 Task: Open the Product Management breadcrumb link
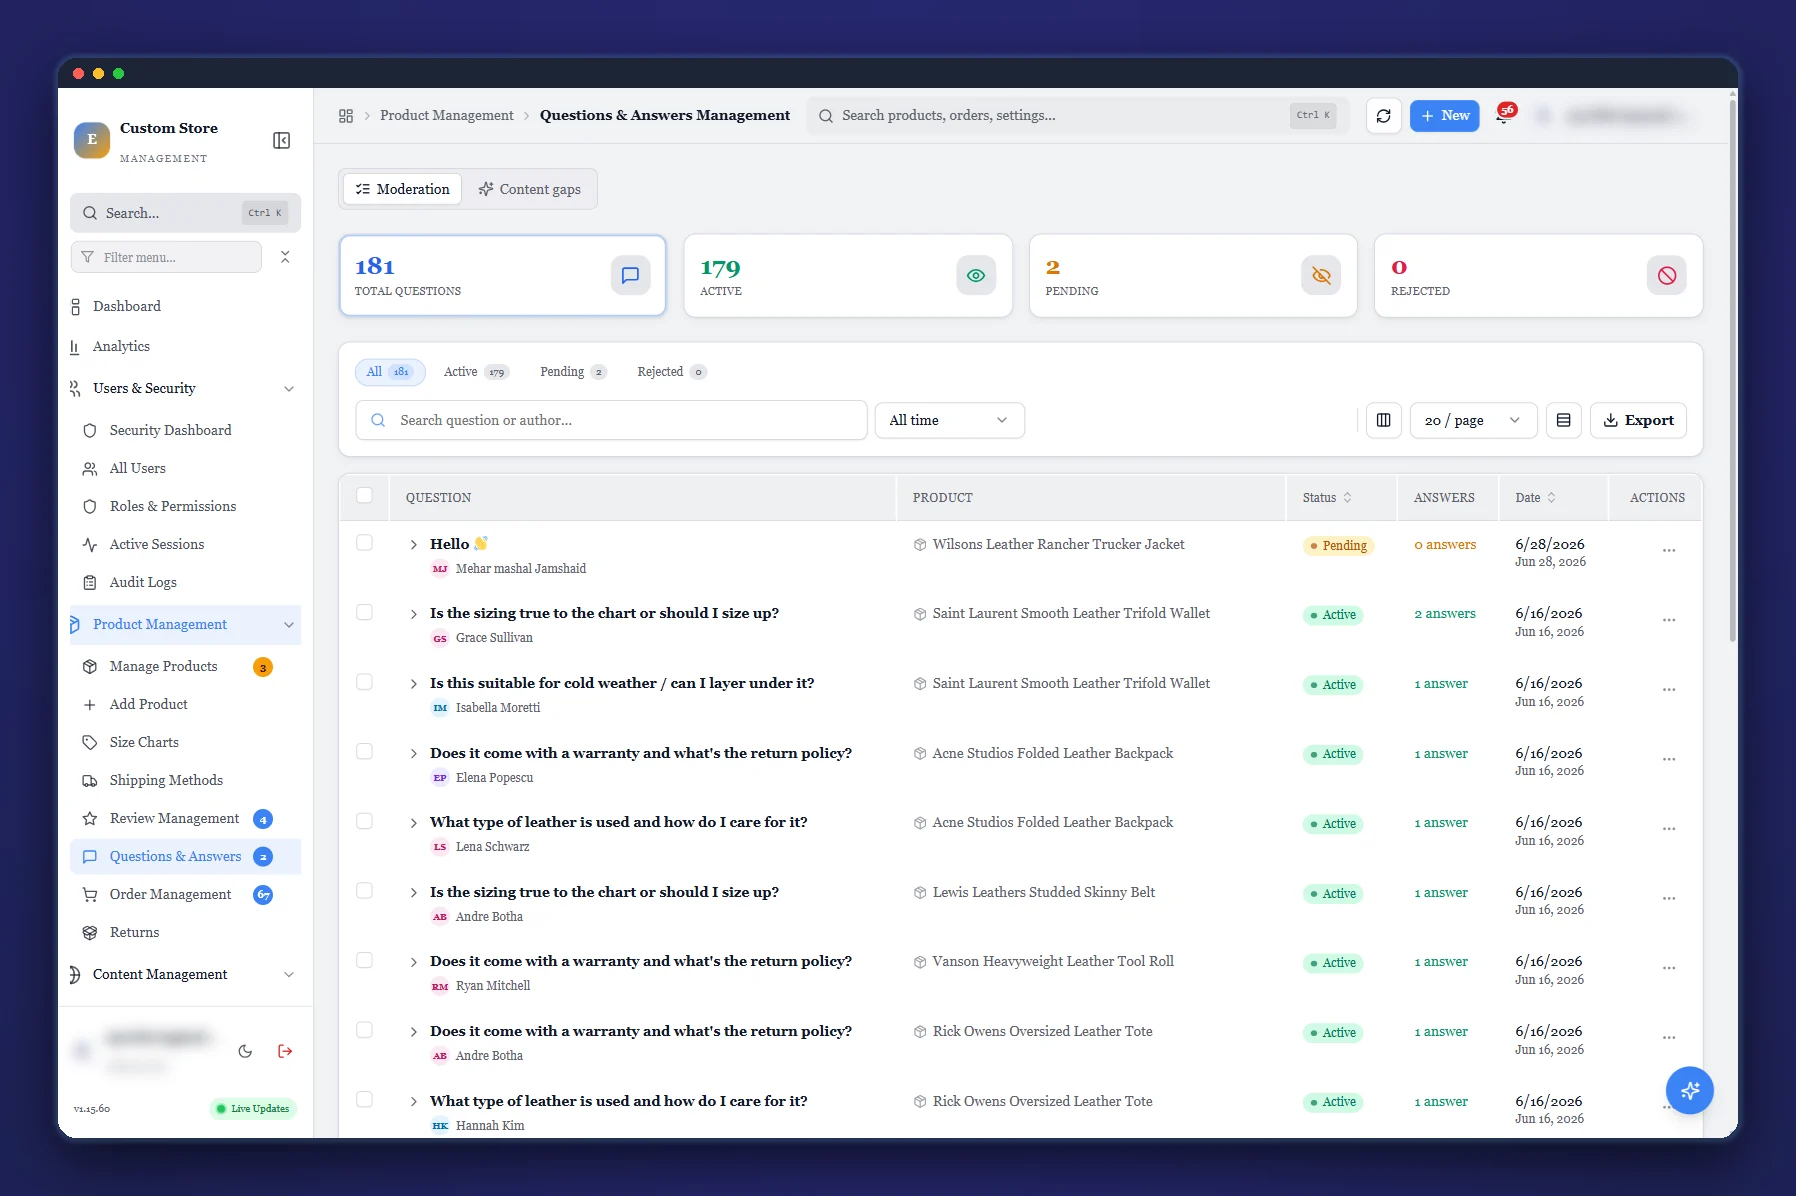pyautogui.click(x=446, y=116)
